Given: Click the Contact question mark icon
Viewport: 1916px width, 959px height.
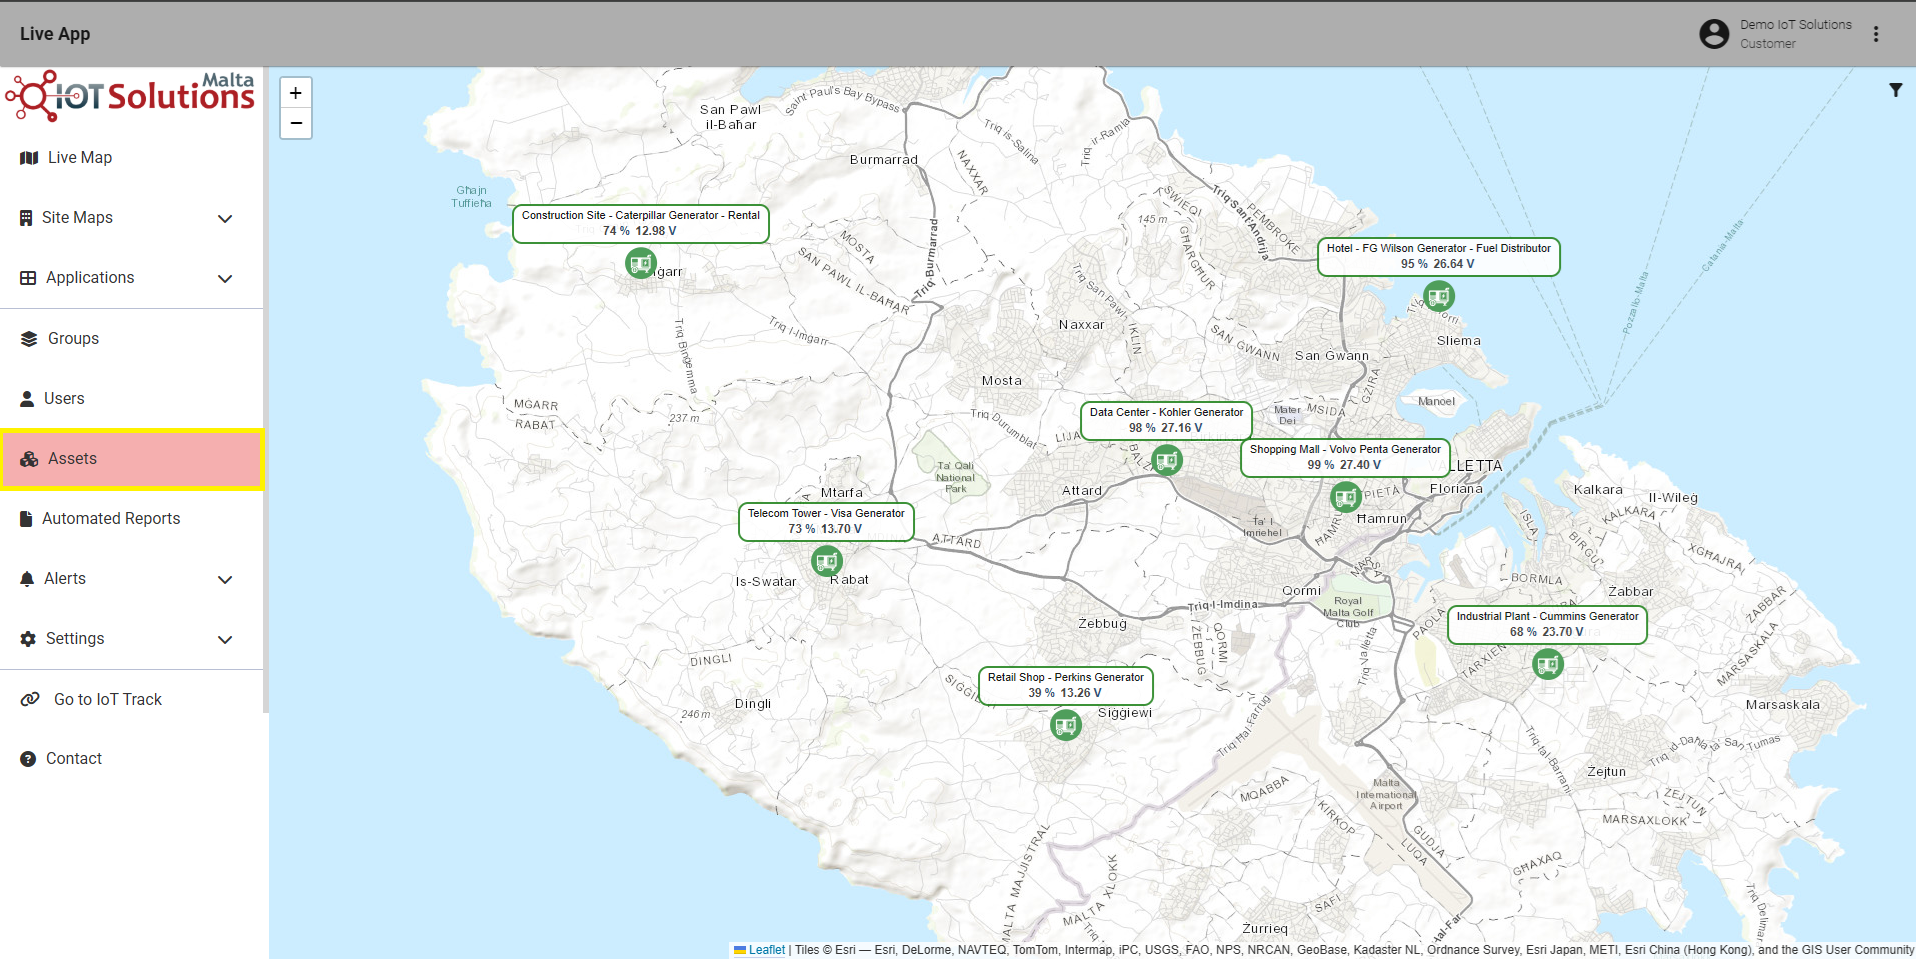Looking at the screenshot, I should pyautogui.click(x=28, y=759).
